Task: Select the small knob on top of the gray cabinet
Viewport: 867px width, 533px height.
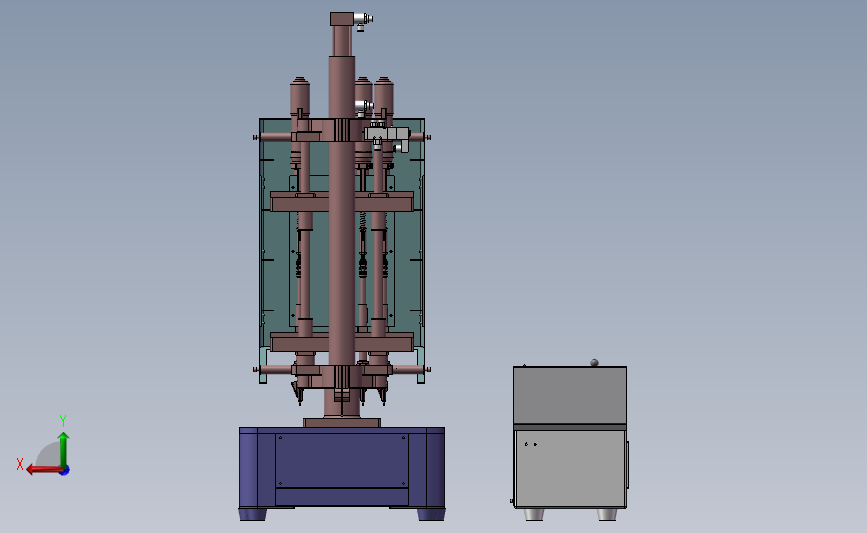Action: click(594, 363)
